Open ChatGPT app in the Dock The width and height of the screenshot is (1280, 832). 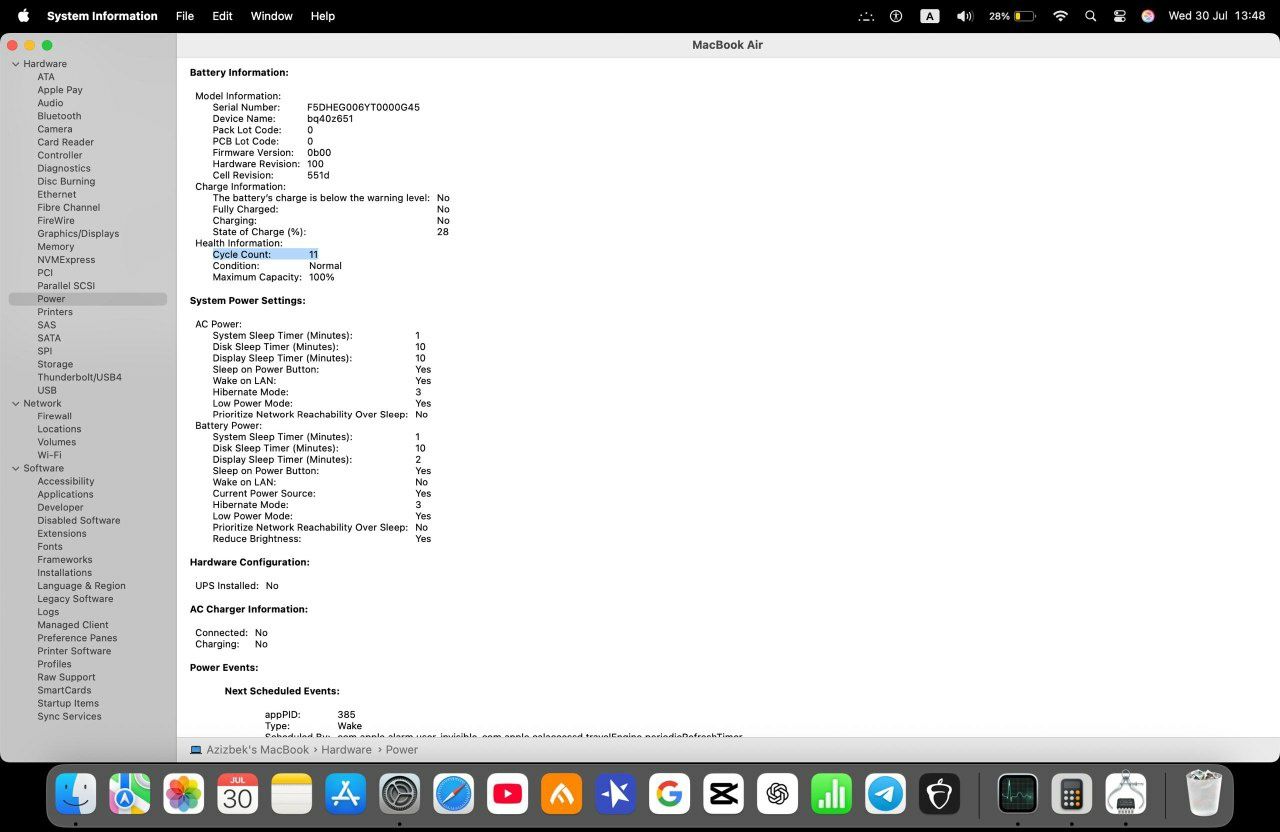pyautogui.click(x=778, y=794)
